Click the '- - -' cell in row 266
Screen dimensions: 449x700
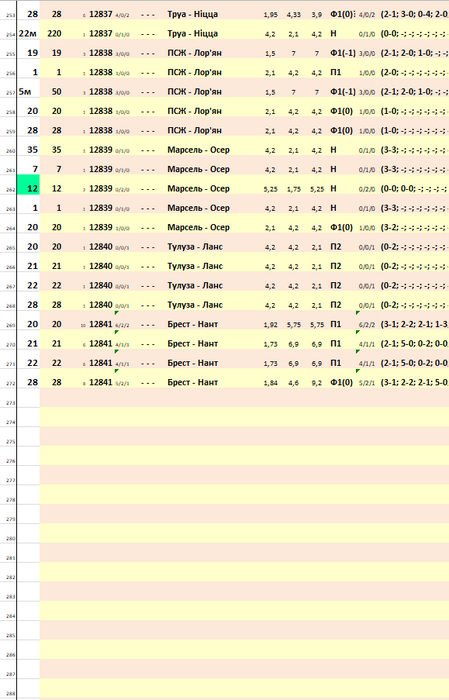tap(148, 267)
